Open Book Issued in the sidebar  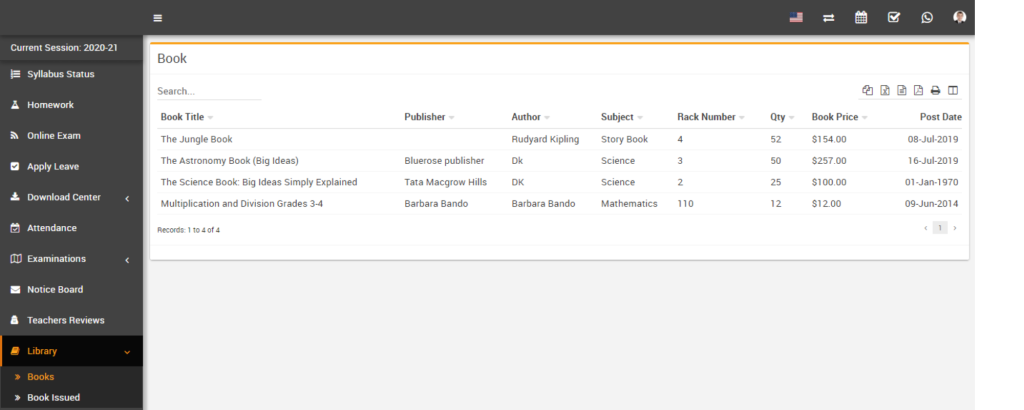click(53, 397)
